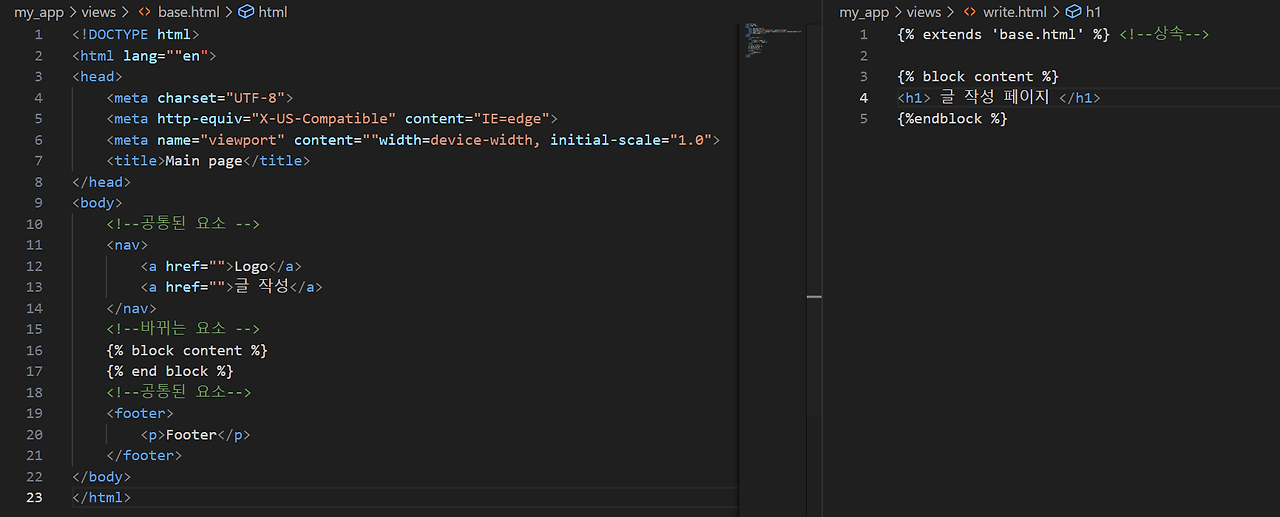Click the Main page title line
This screenshot has width=1280, height=517.
tap(209, 160)
